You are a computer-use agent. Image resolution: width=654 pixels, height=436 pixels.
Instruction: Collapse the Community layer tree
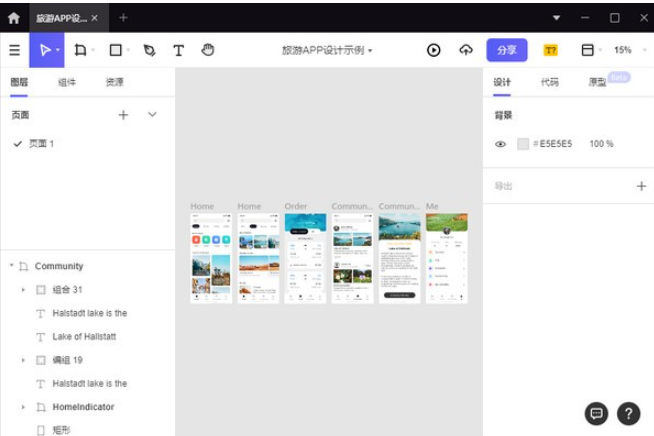tap(11, 265)
